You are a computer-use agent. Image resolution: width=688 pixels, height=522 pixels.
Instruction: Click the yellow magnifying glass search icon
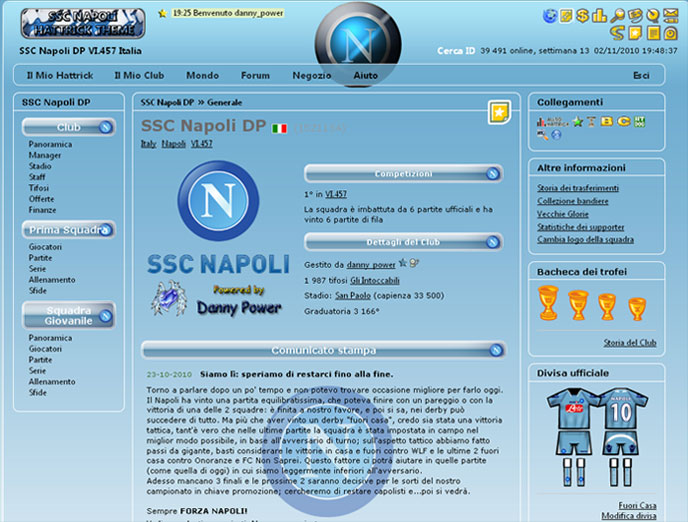(x=617, y=16)
